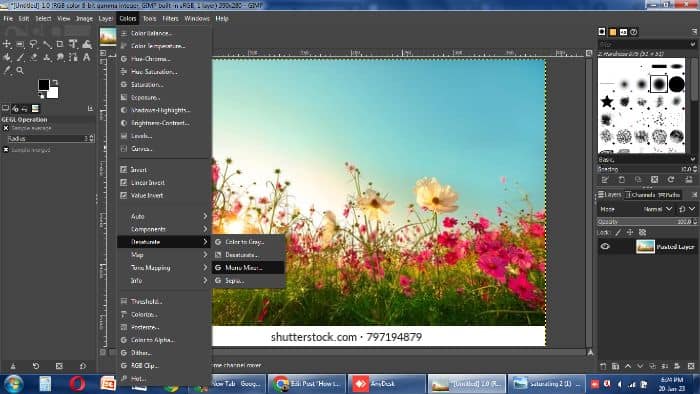
Task: Select the Color Picker eyedropper tool
Action: (x=7, y=70)
